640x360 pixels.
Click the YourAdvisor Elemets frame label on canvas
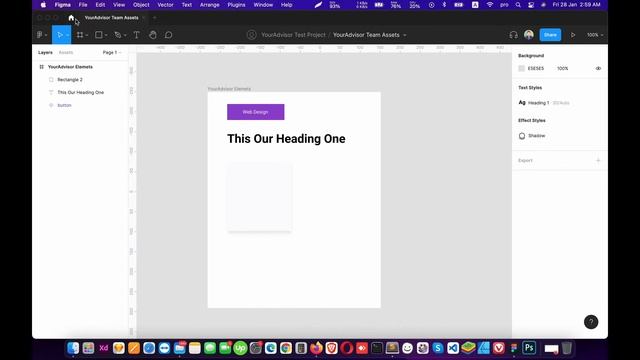[229, 89]
